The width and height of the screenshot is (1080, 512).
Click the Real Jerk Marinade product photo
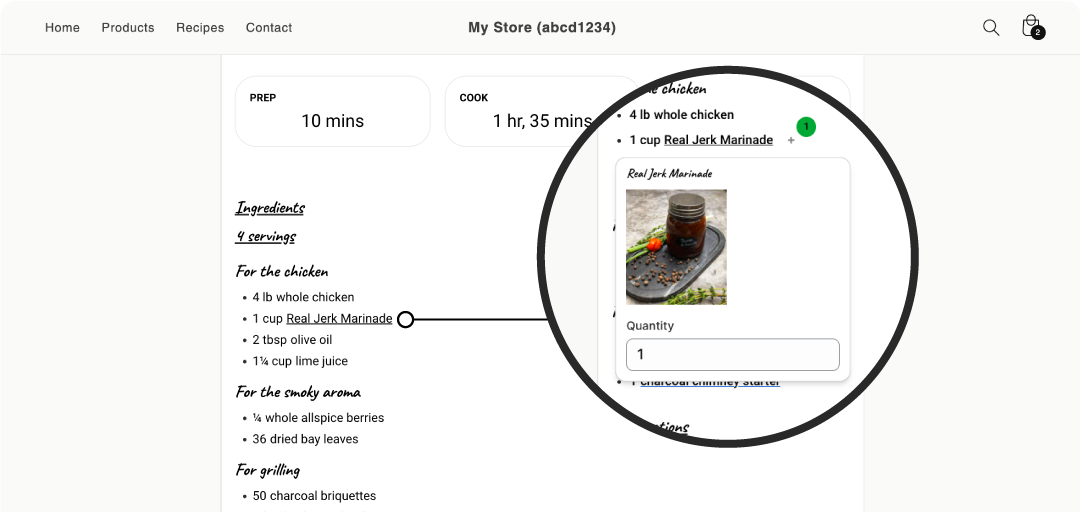pyautogui.click(x=676, y=247)
